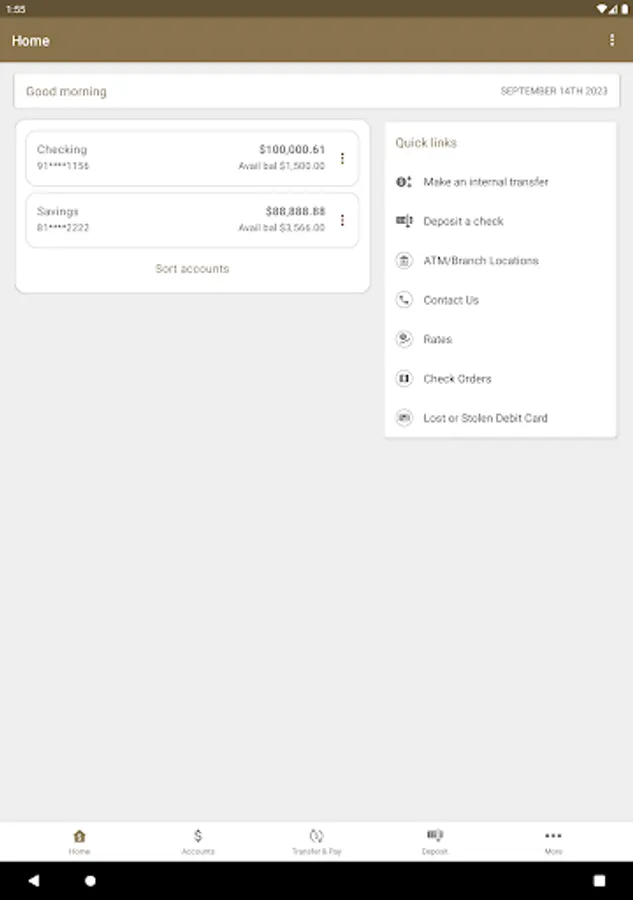The image size is (633, 900).
Task: Open the Savings account card
Action: 180,220
